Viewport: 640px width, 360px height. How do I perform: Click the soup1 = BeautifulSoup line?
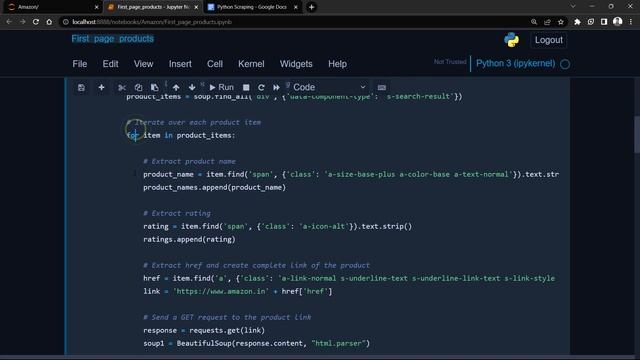tap(256, 343)
